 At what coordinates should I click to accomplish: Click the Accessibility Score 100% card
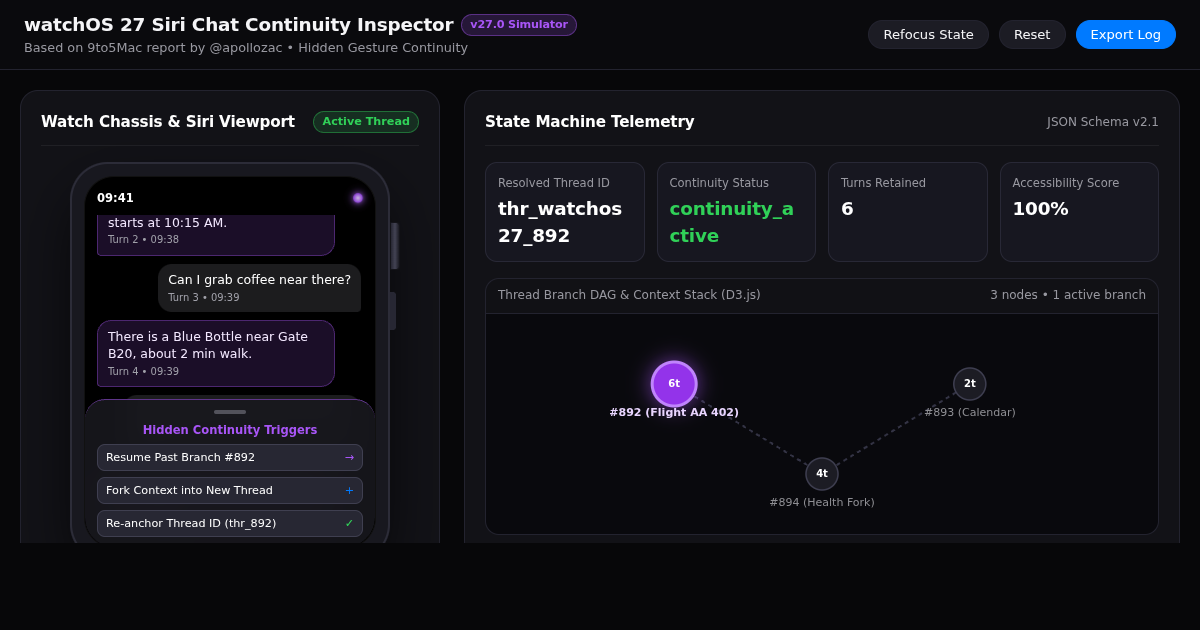point(1080,212)
